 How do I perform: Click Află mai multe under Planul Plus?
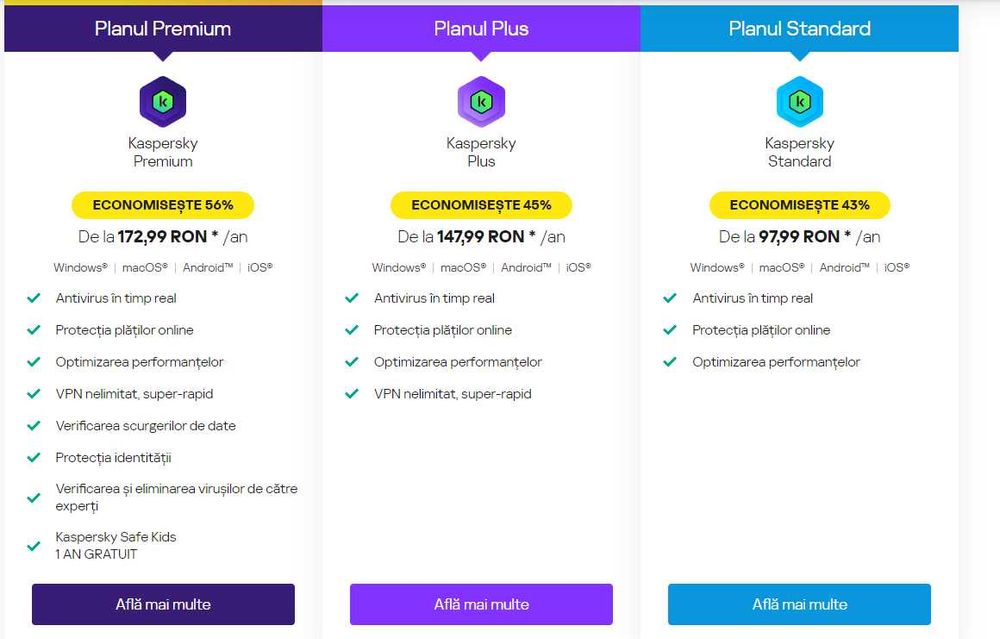[x=481, y=604]
